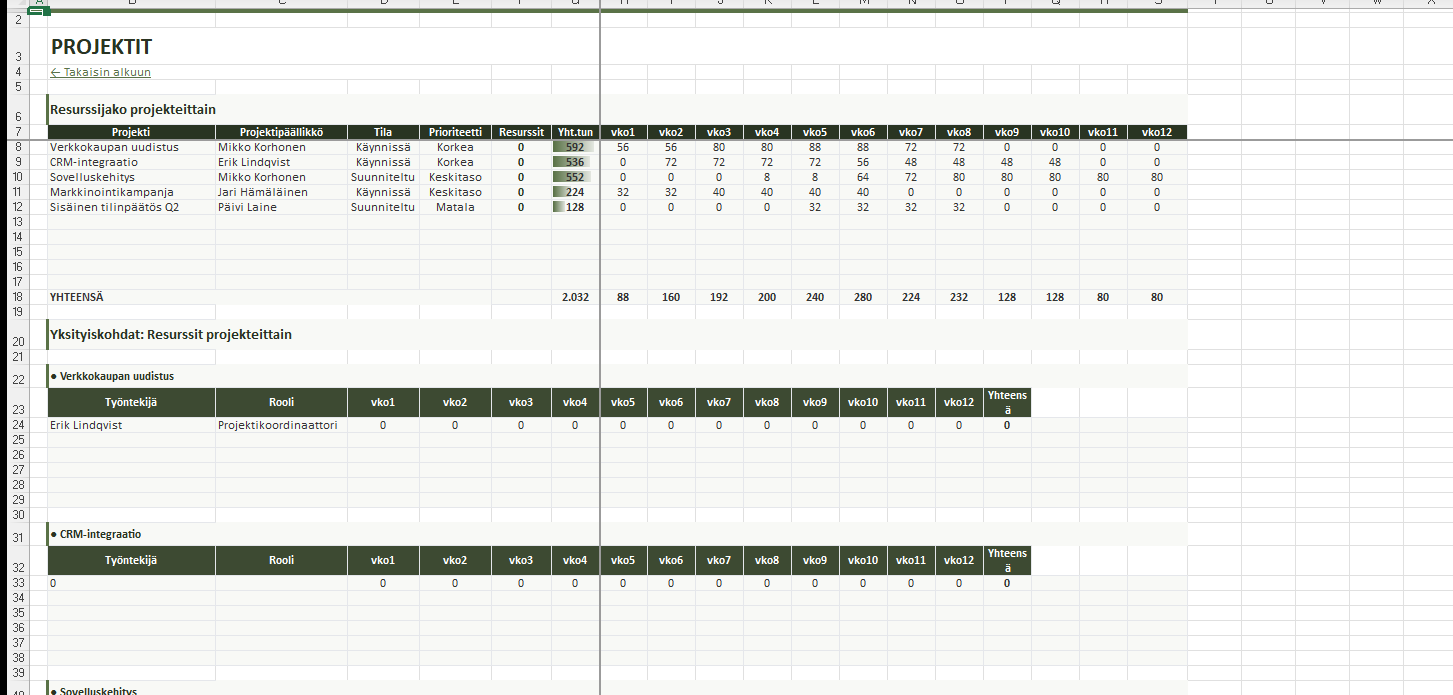
Task: Click the 280 weekly total cell
Action: click(x=863, y=297)
